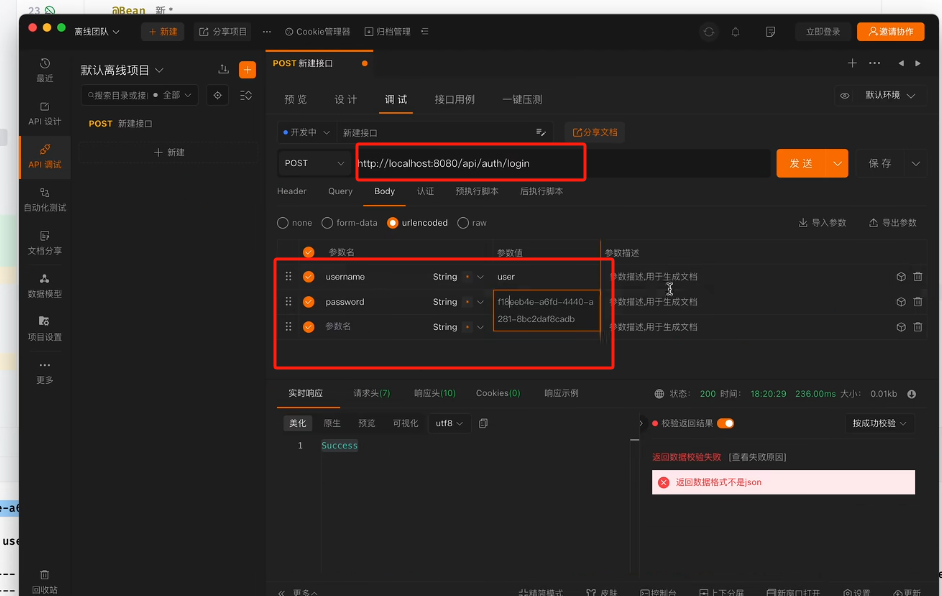Click the locate target icon next to the search box
Image resolution: width=942 pixels, height=596 pixels.
(217, 95)
